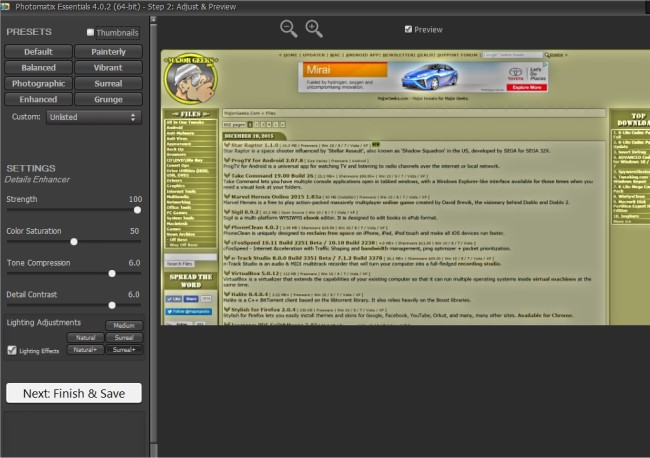Viewport: 650px width, 458px height.
Task: Click the left panel vertical scrollbar
Action: [153, 232]
